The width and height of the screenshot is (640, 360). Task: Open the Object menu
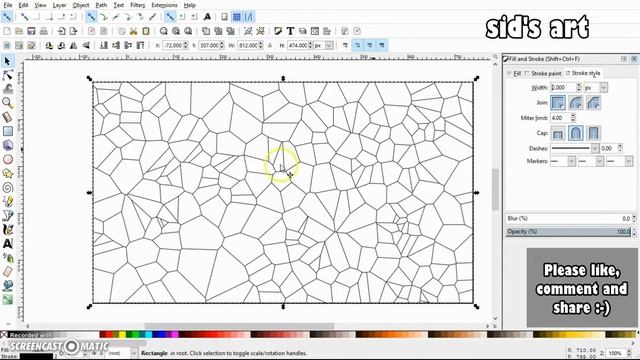tap(81, 5)
